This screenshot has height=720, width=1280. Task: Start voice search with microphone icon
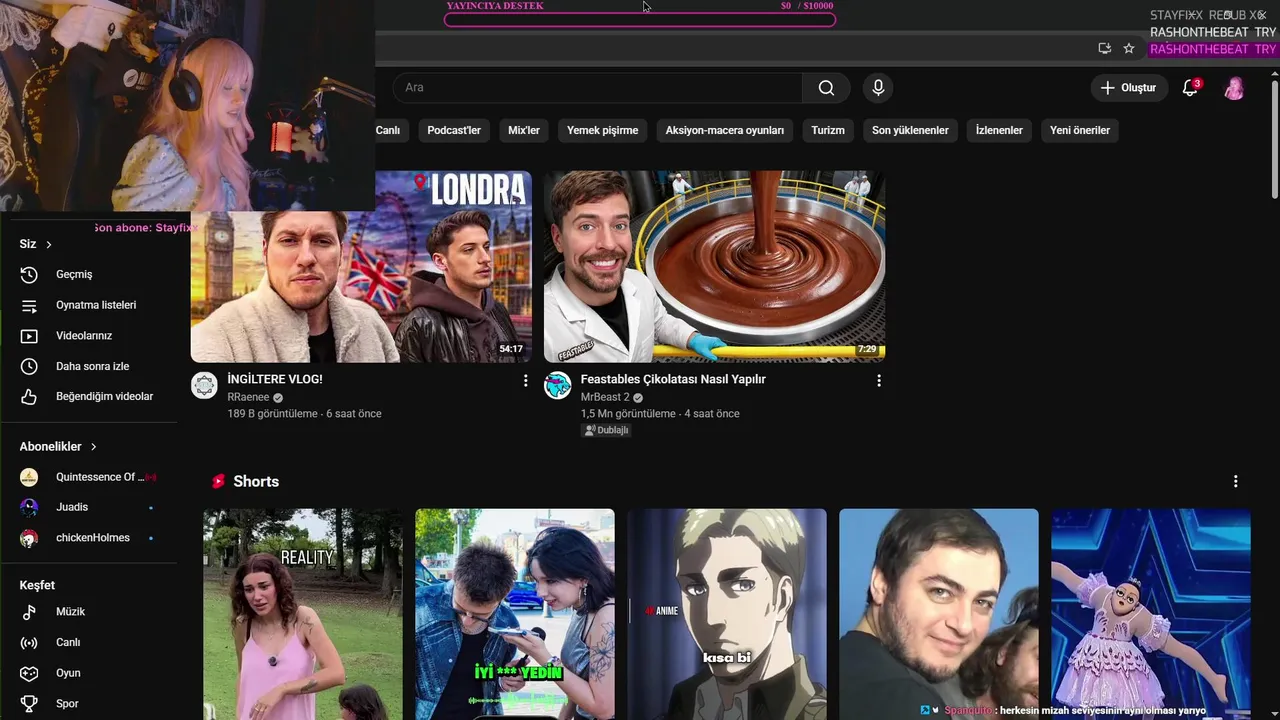click(878, 88)
